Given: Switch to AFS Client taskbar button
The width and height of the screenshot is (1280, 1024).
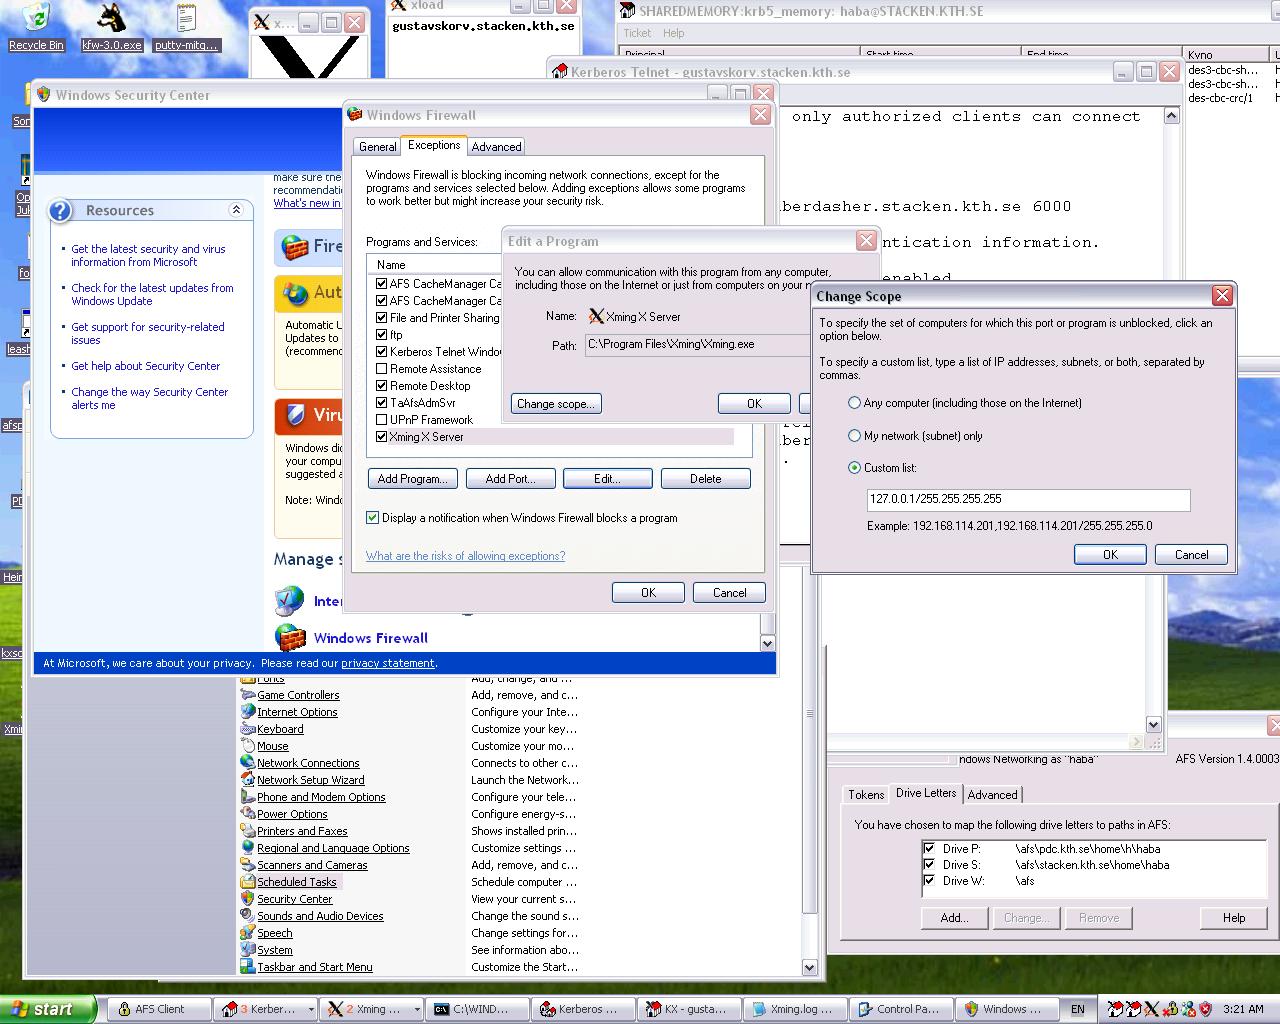Looking at the screenshot, I should click(x=160, y=1009).
